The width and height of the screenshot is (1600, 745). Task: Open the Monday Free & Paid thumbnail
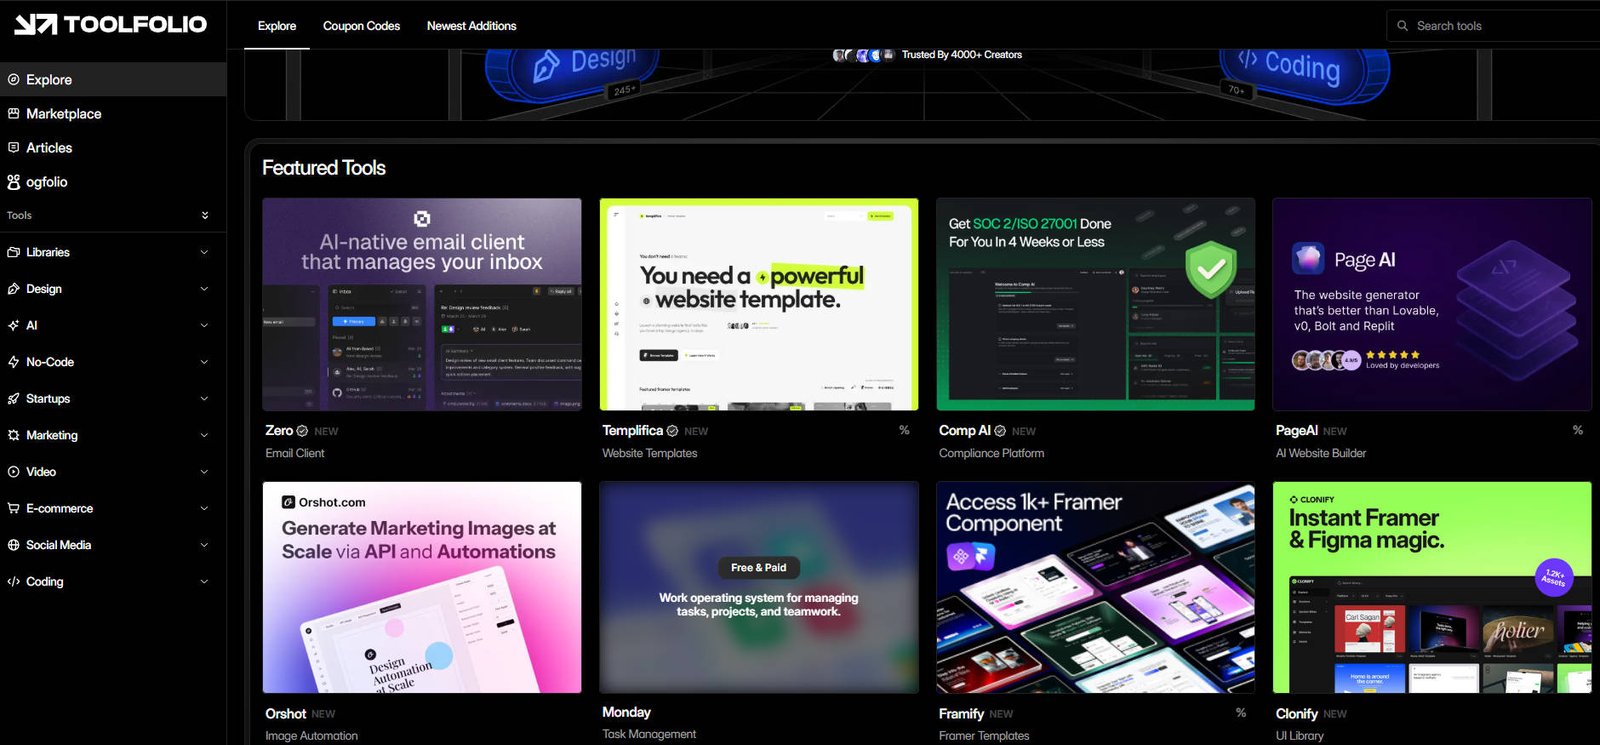click(759, 588)
